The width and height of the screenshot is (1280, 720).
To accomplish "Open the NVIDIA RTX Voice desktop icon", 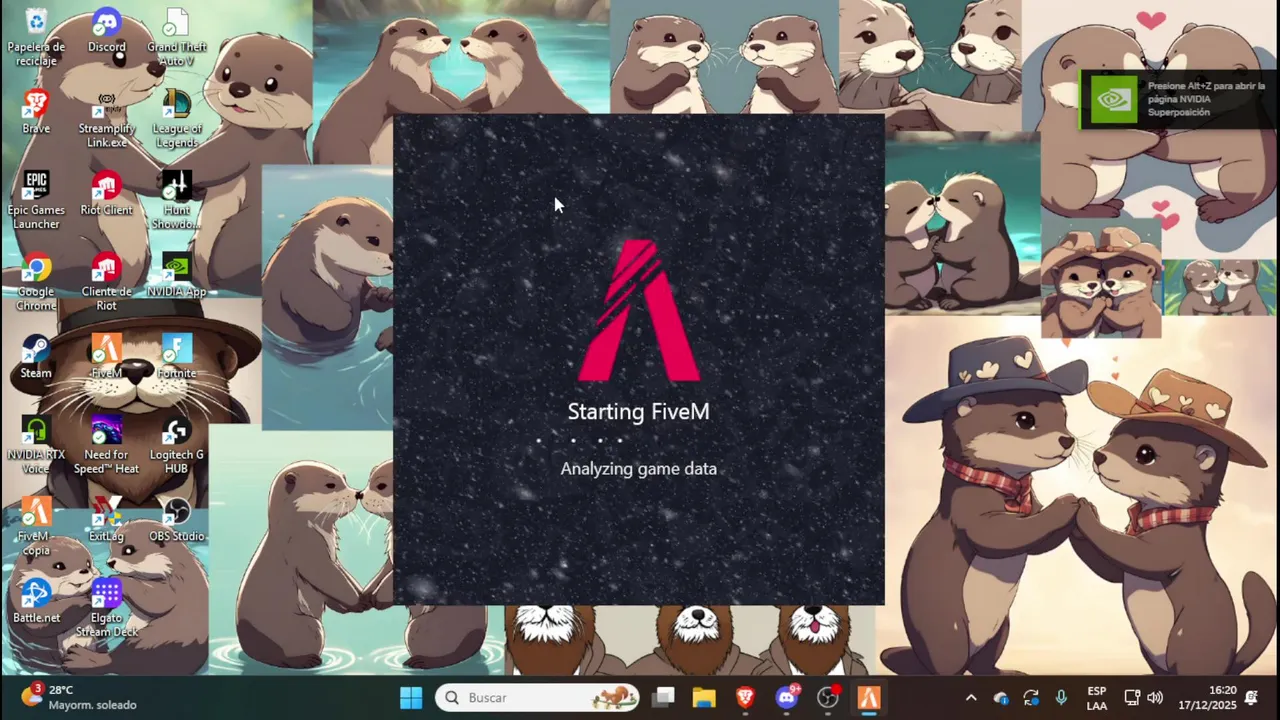I will point(36,445).
